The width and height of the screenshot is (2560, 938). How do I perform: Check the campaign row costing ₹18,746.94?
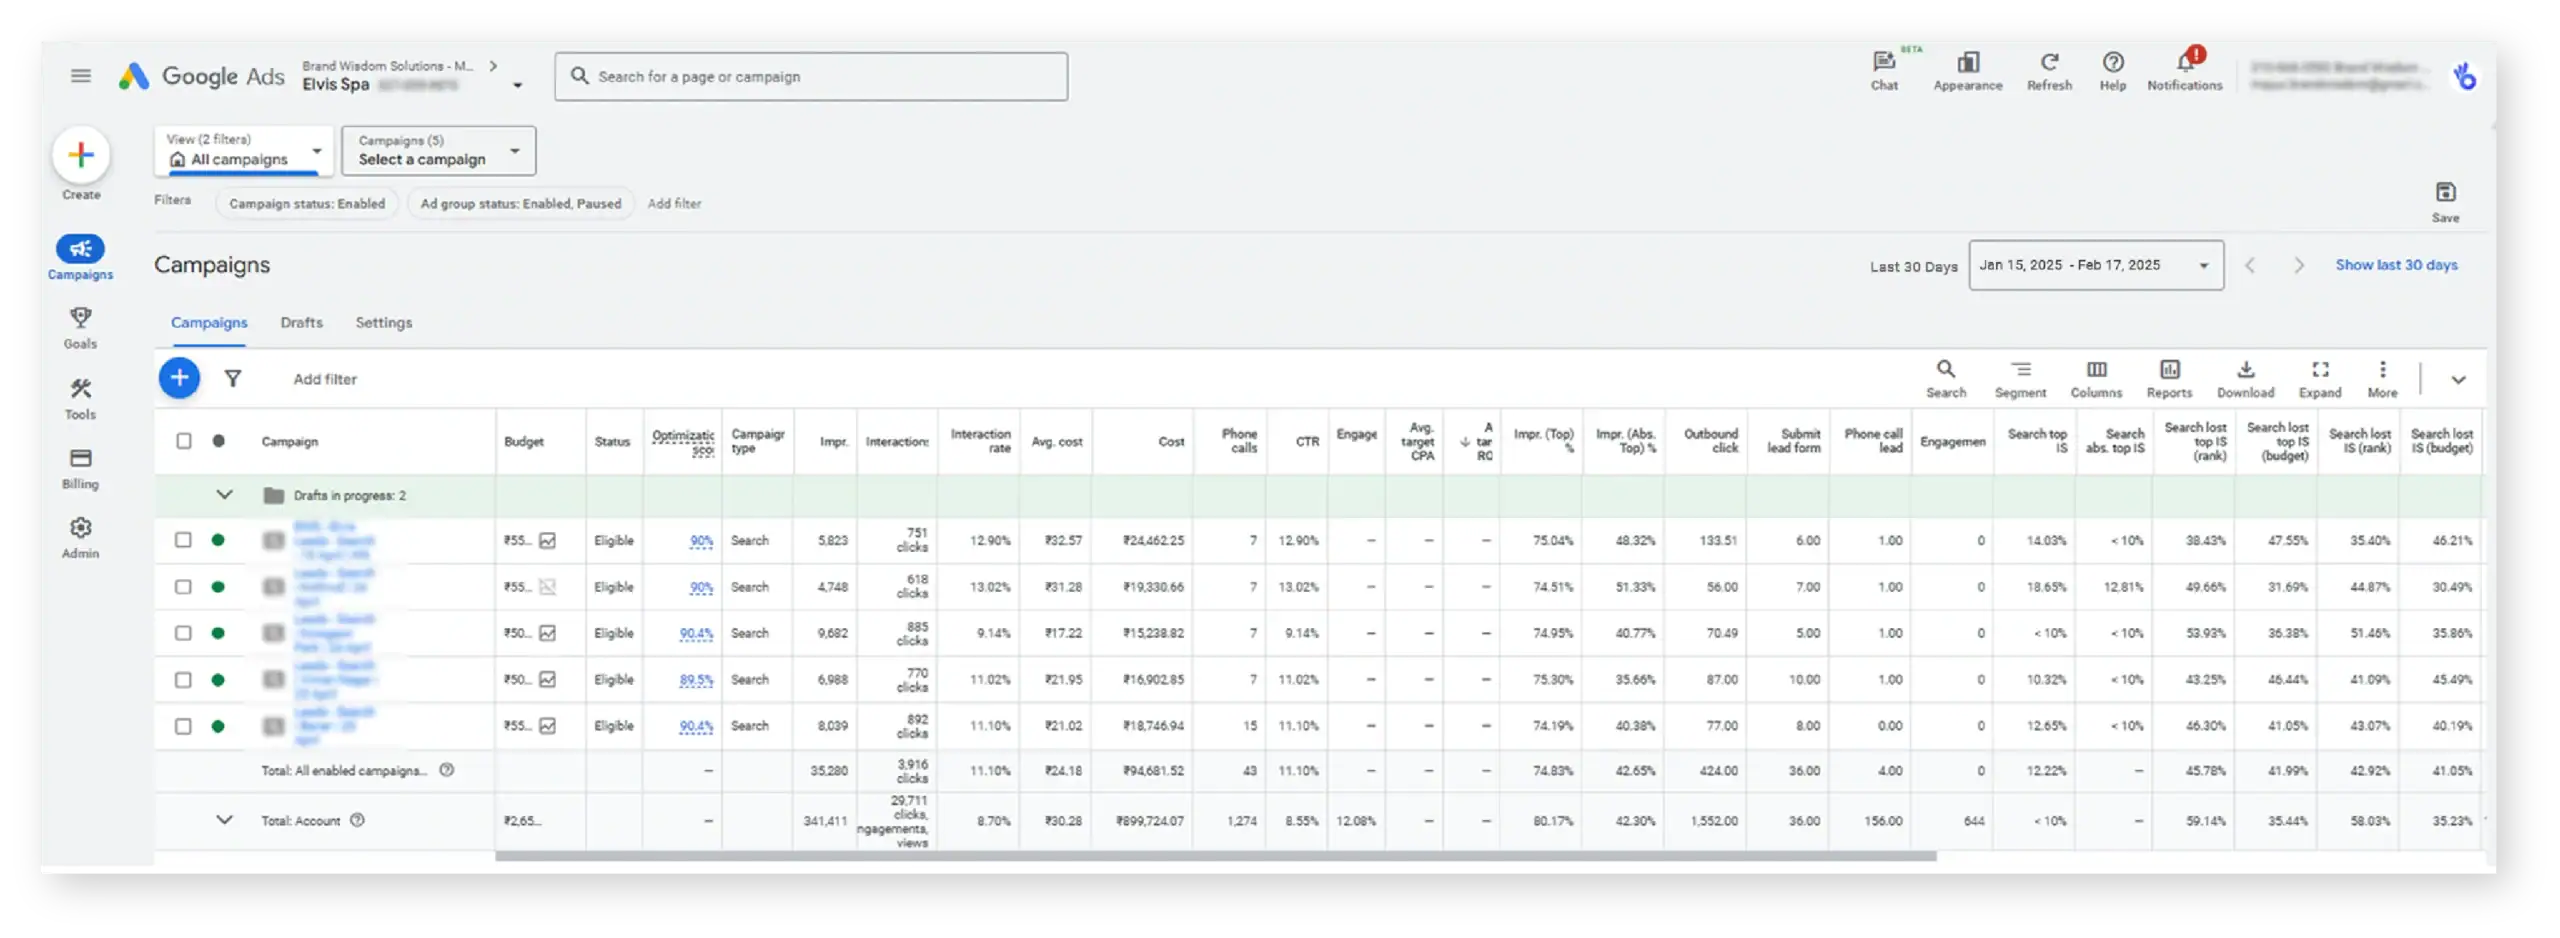(x=183, y=726)
